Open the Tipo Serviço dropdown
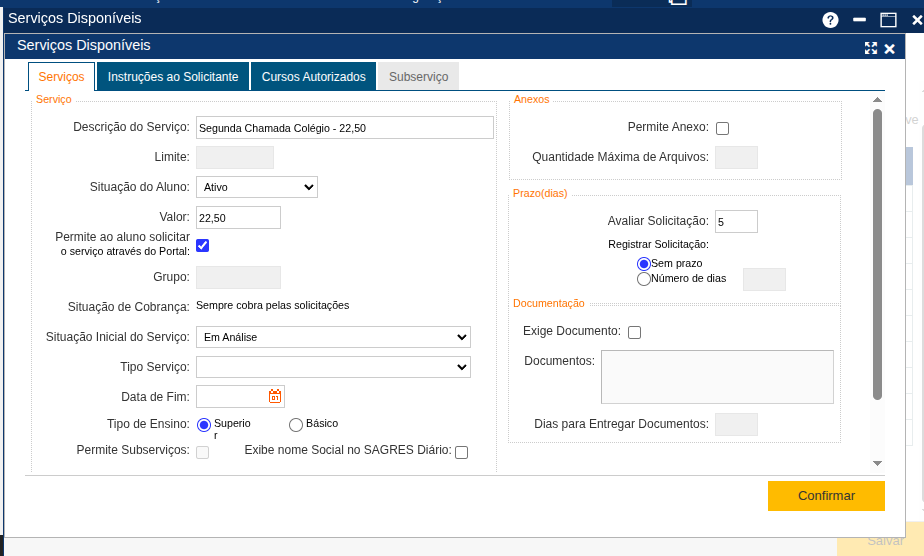This screenshot has width=924, height=556. [x=333, y=367]
